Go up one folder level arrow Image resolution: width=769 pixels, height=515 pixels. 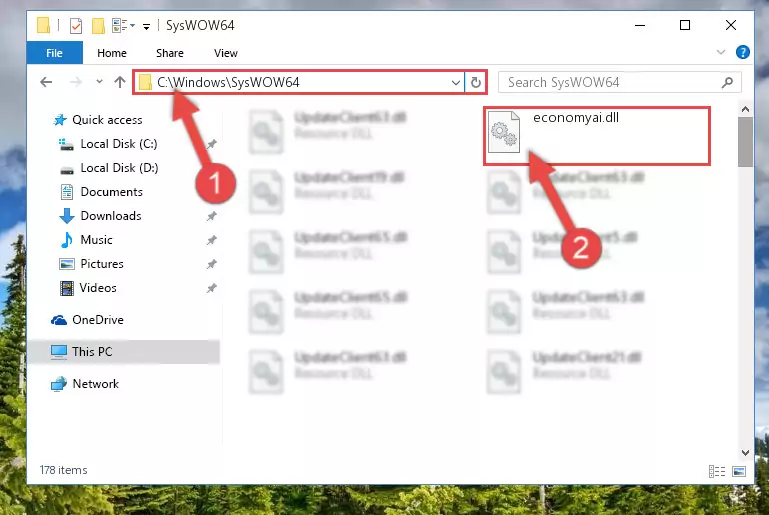tap(120, 82)
